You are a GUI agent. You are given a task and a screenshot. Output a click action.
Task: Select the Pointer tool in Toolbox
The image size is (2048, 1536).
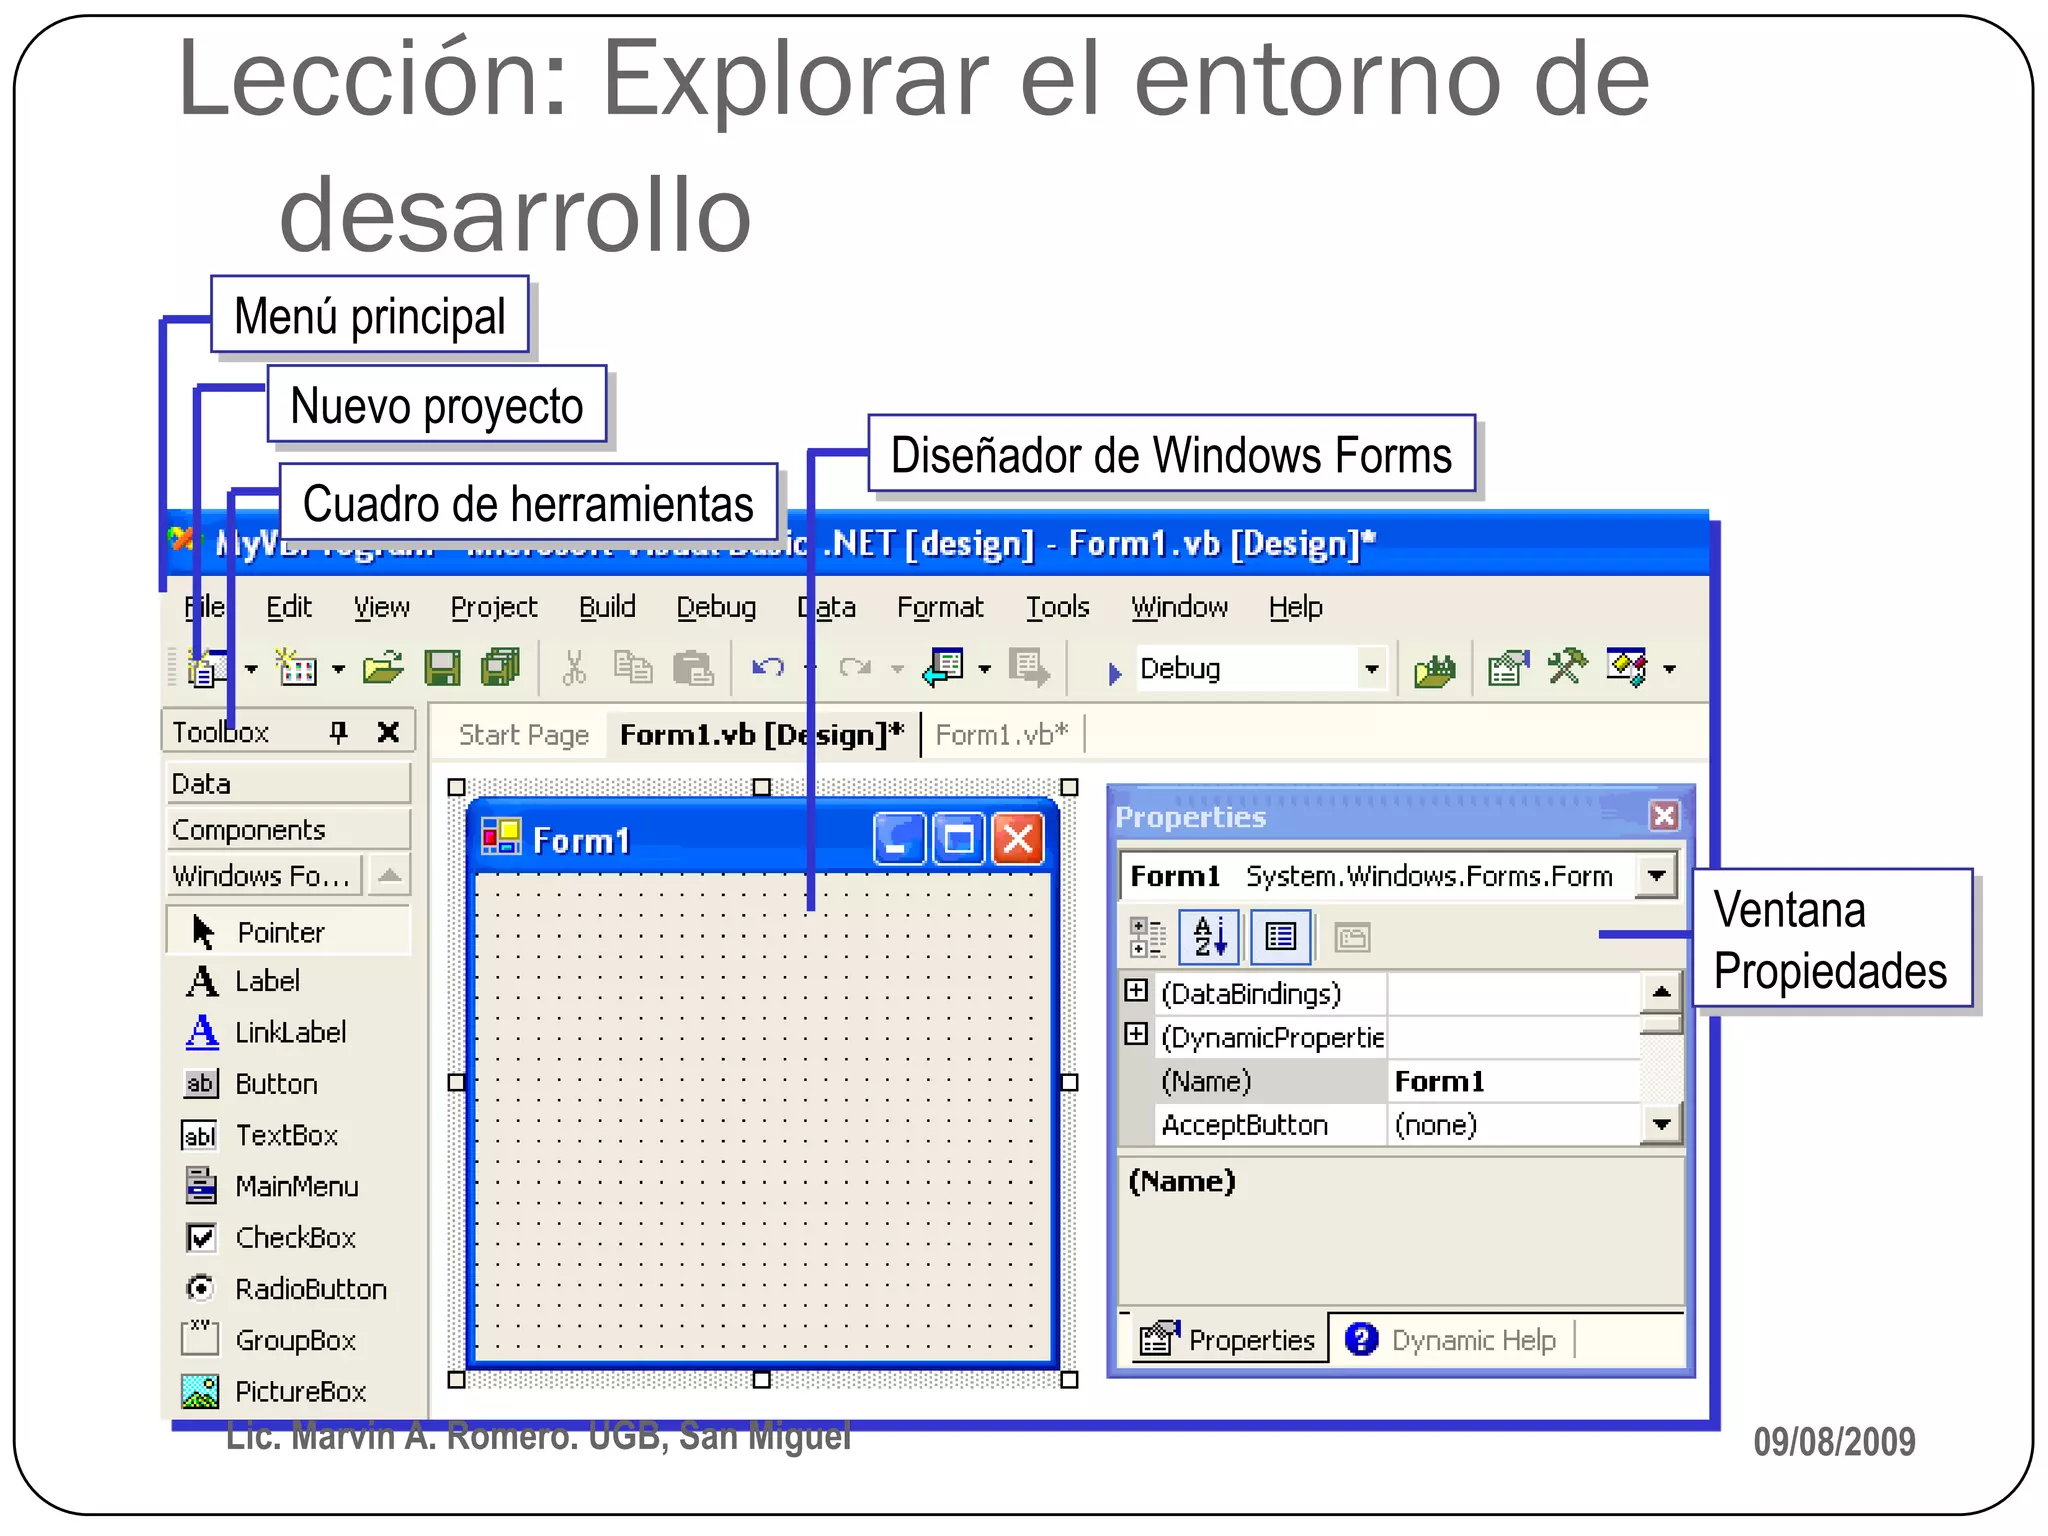click(x=288, y=932)
